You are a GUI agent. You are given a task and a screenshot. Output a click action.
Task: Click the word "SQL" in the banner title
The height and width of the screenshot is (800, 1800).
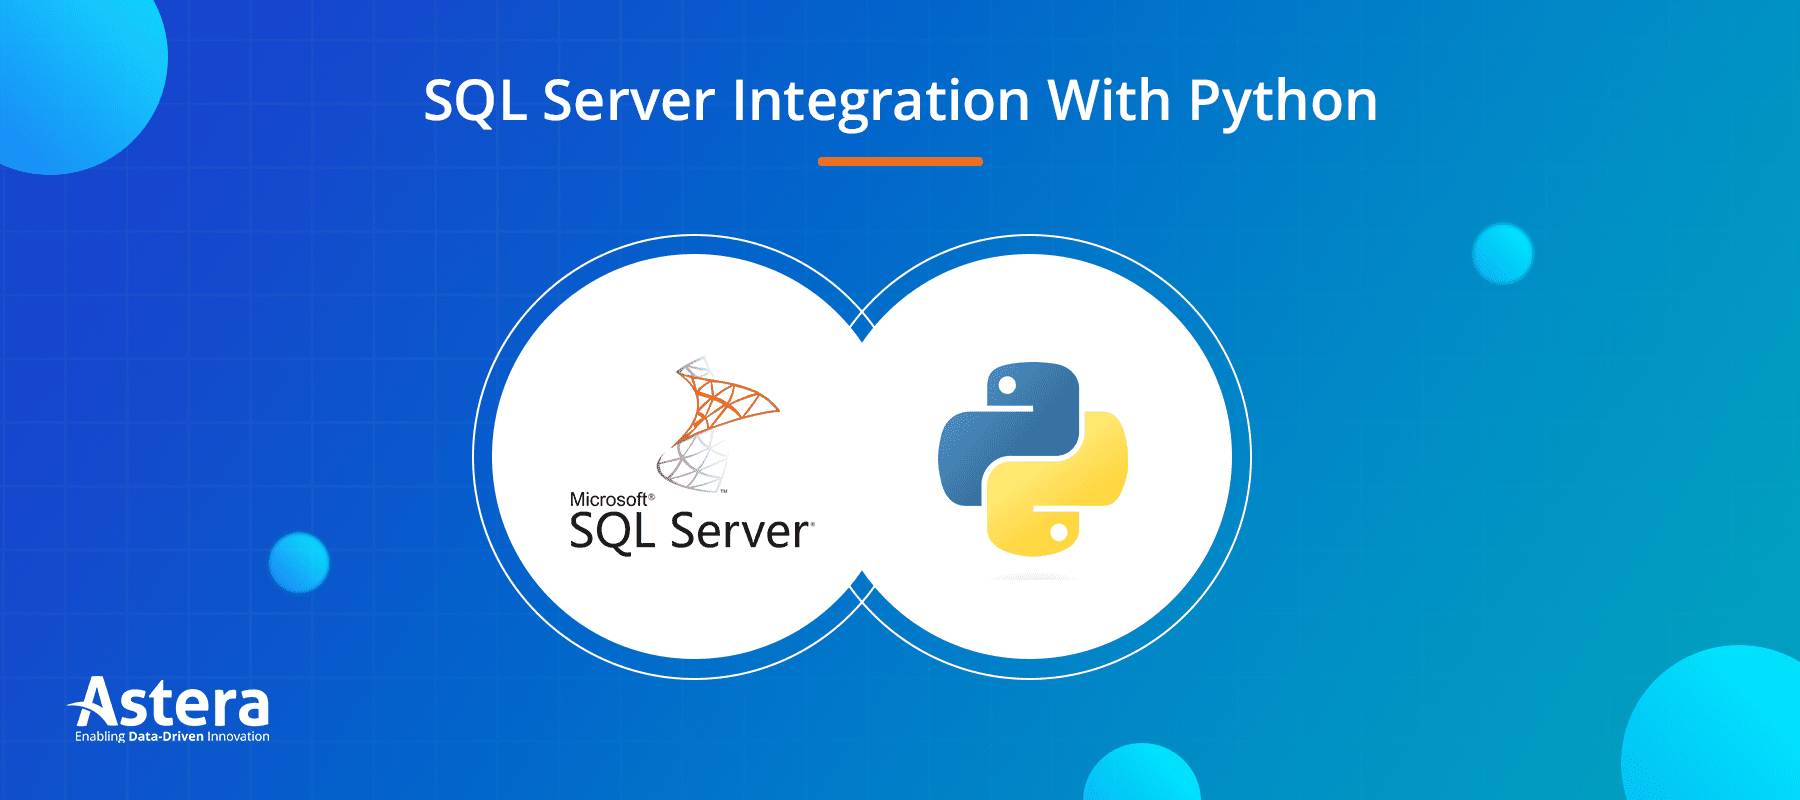click(x=475, y=102)
